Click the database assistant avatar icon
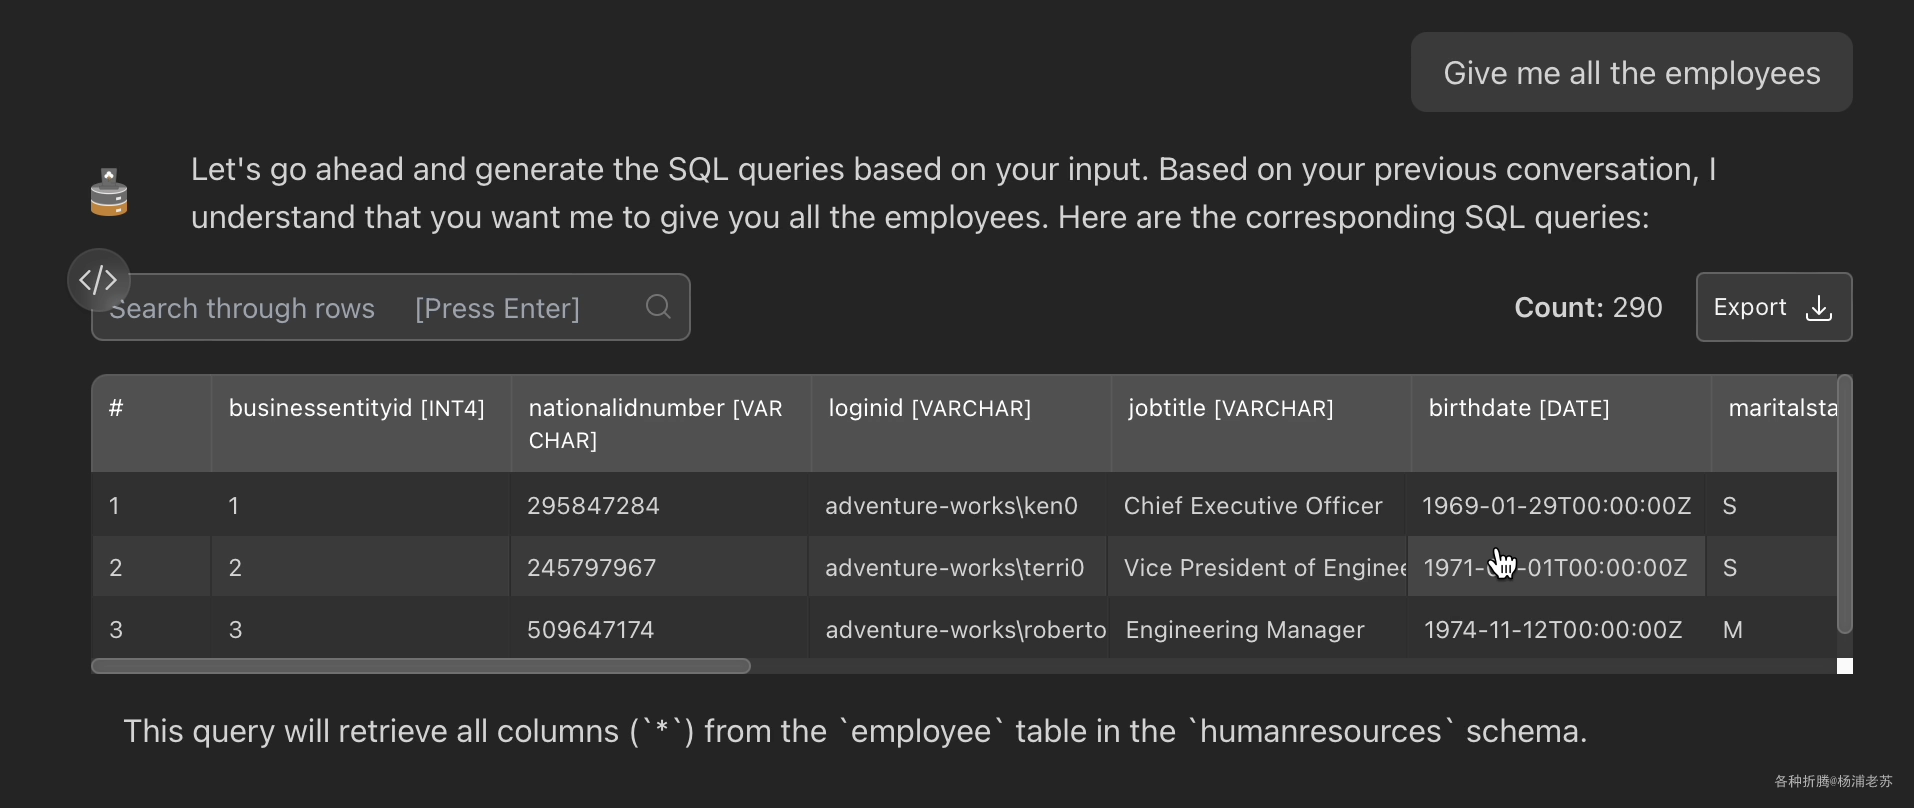This screenshot has height=808, width=1914. [109, 193]
